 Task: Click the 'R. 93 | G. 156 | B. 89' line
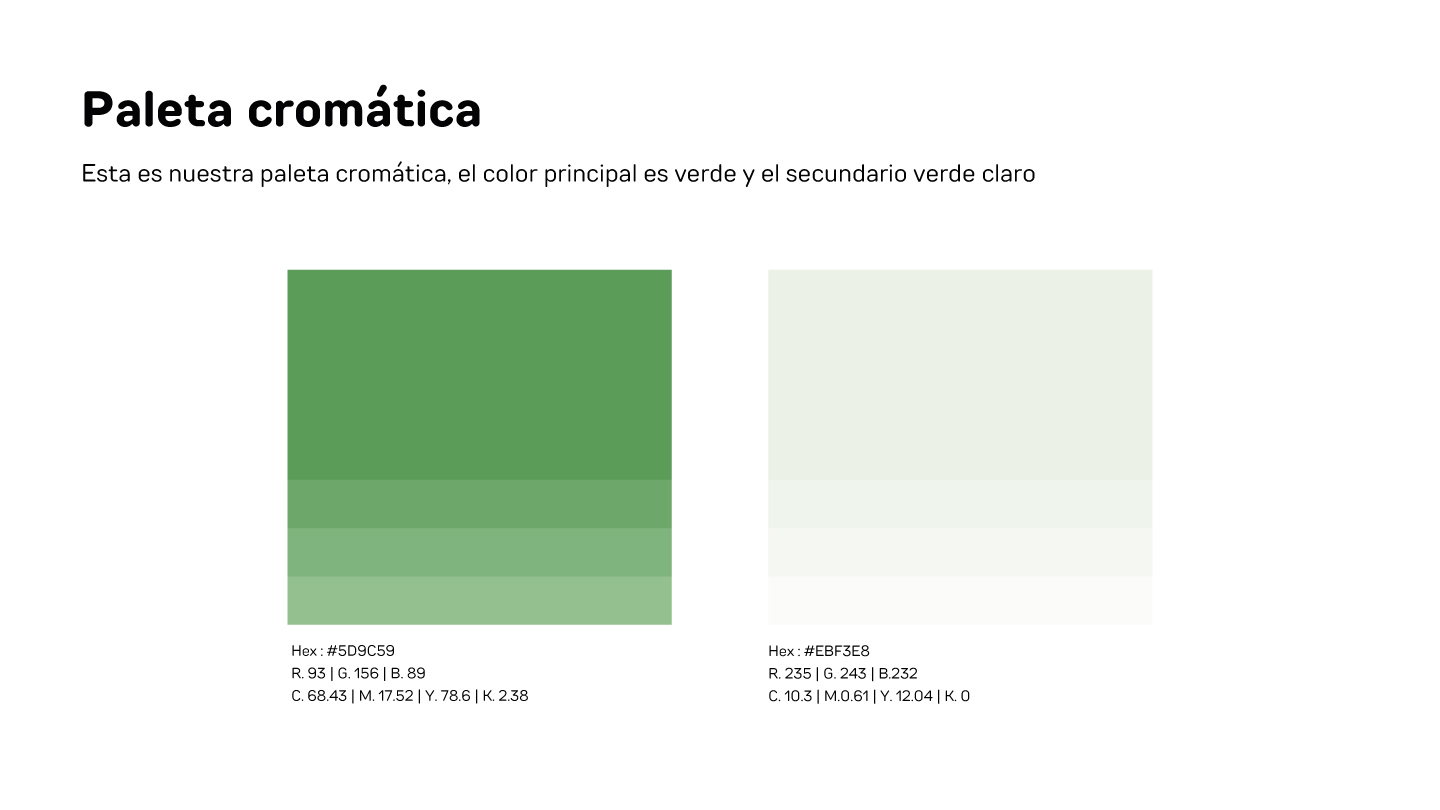pos(358,673)
